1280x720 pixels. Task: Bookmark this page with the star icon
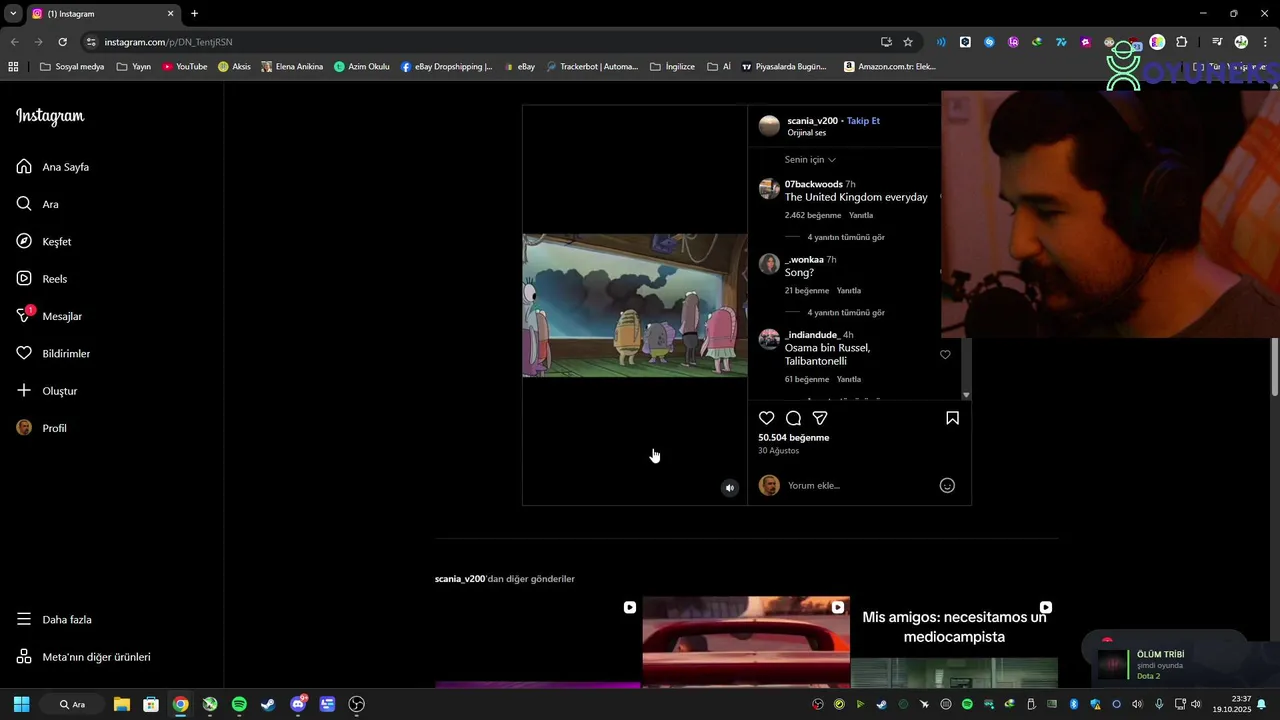(x=908, y=42)
